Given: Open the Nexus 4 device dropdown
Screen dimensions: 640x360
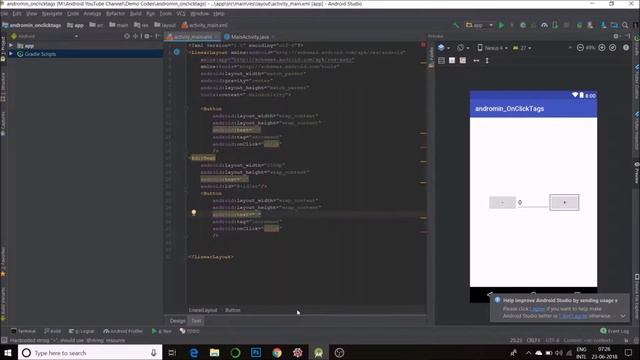Looking at the screenshot, I should pos(492,48).
